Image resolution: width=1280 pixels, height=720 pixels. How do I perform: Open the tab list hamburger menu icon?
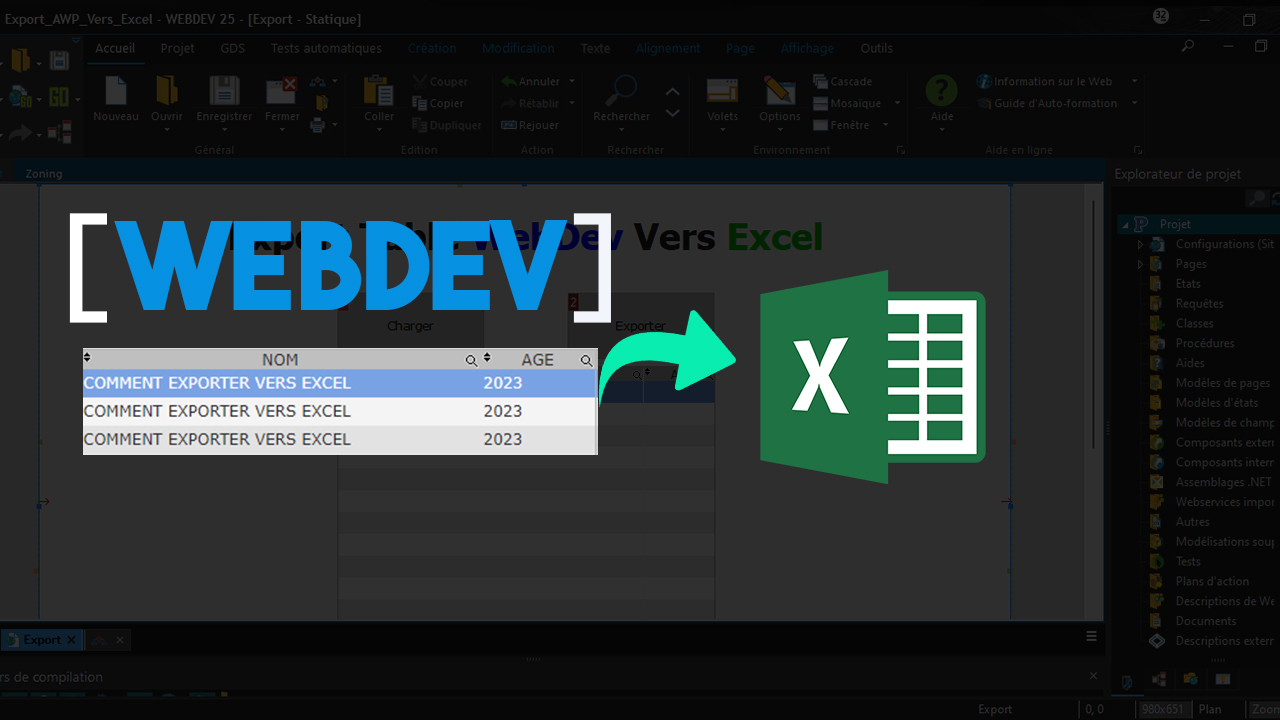pyautogui.click(x=1092, y=636)
